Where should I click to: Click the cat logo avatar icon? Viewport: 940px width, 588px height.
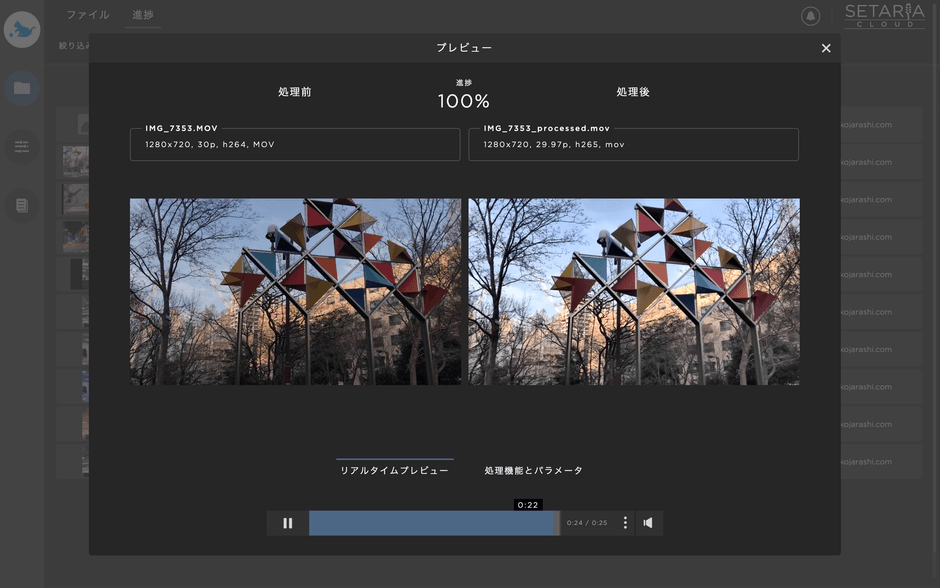tap(22, 30)
